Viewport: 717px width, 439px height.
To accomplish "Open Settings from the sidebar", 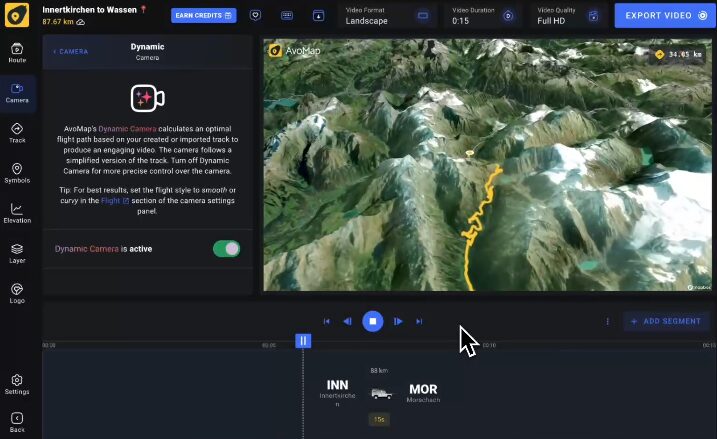I will 17,384.
